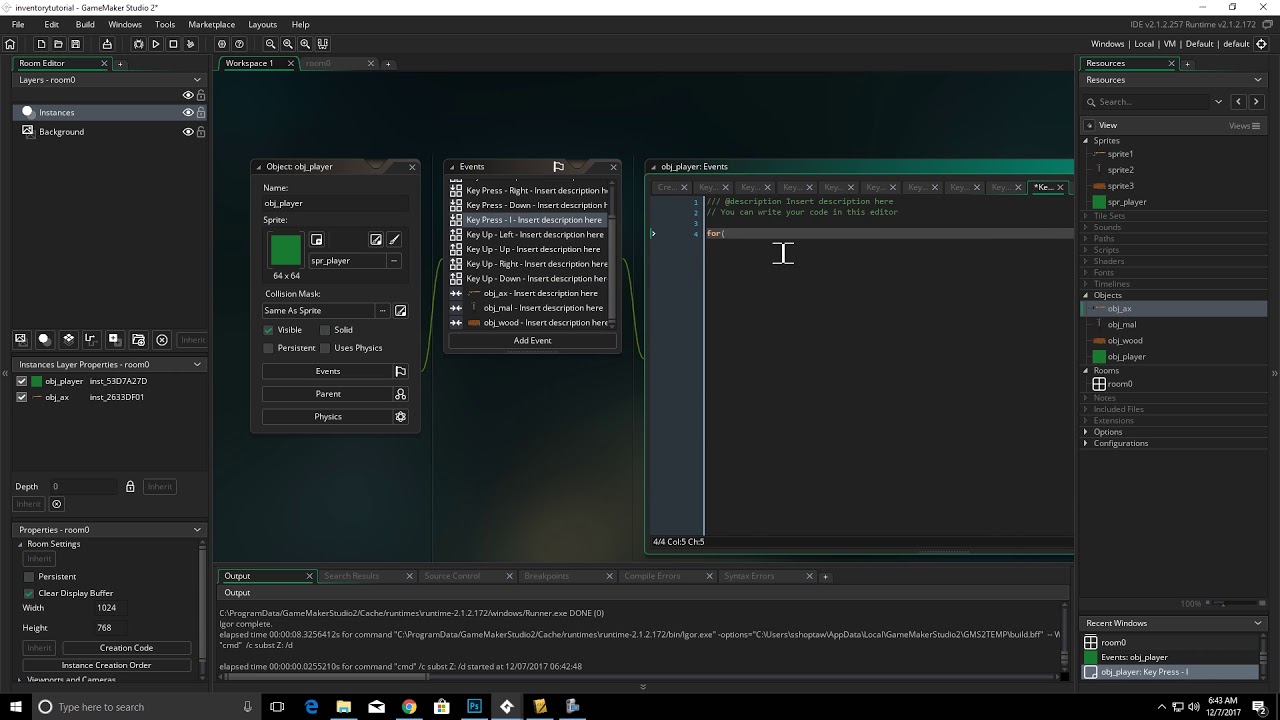Image resolution: width=1280 pixels, height=720 pixels.
Task: Edit the collision mask icon
Action: [401, 311]
